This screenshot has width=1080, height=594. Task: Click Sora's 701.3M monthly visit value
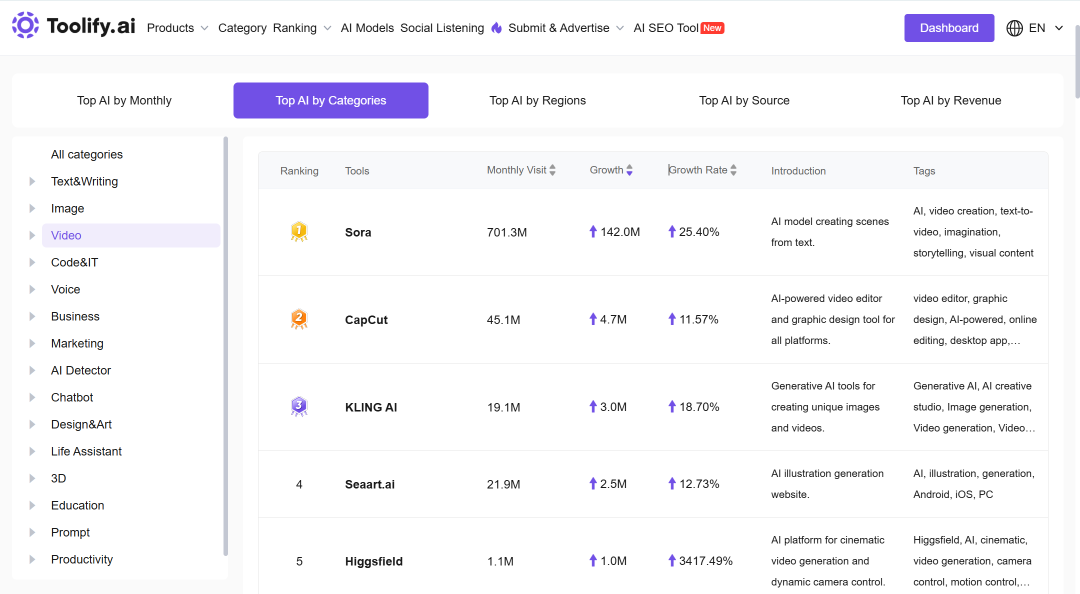coord(507,232)
